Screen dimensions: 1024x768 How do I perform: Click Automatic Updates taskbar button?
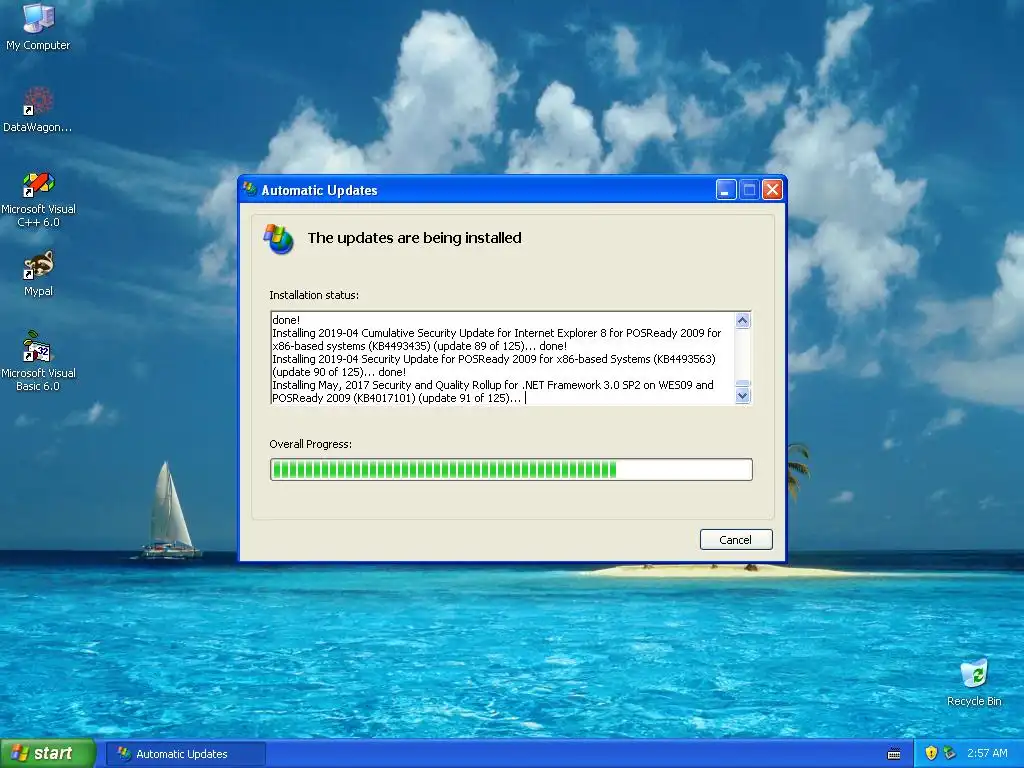(185, 754)
